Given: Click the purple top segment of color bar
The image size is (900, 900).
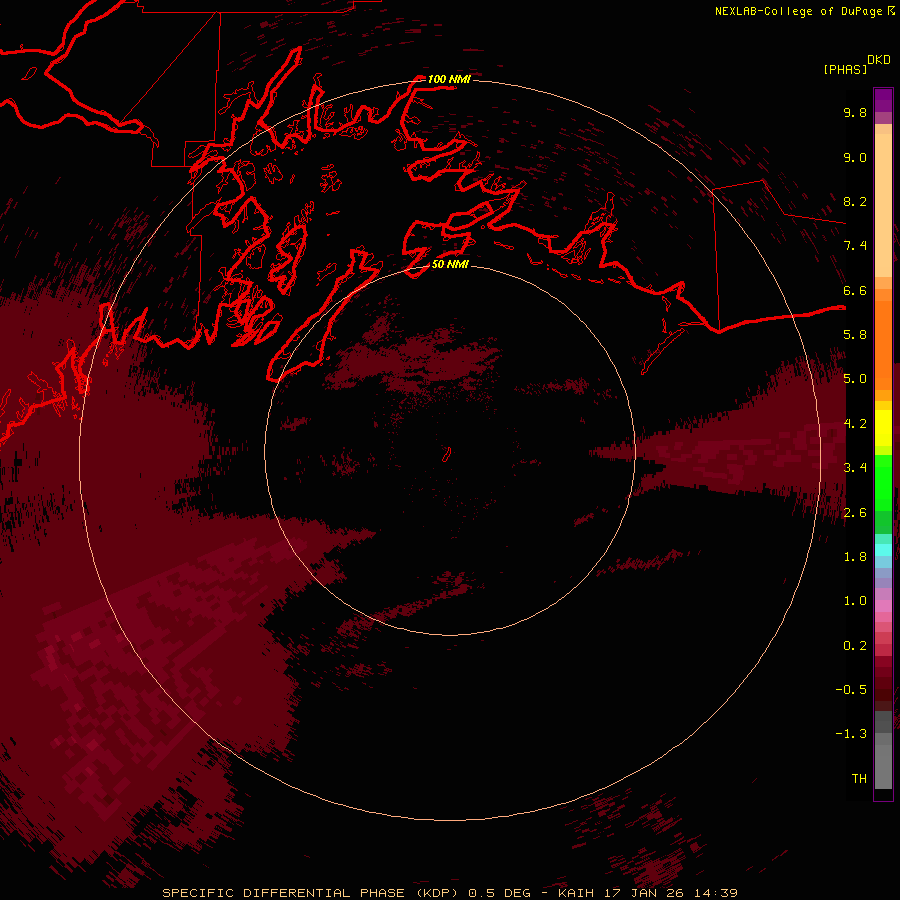Looking at the screenshot, I should pos(883,100).
